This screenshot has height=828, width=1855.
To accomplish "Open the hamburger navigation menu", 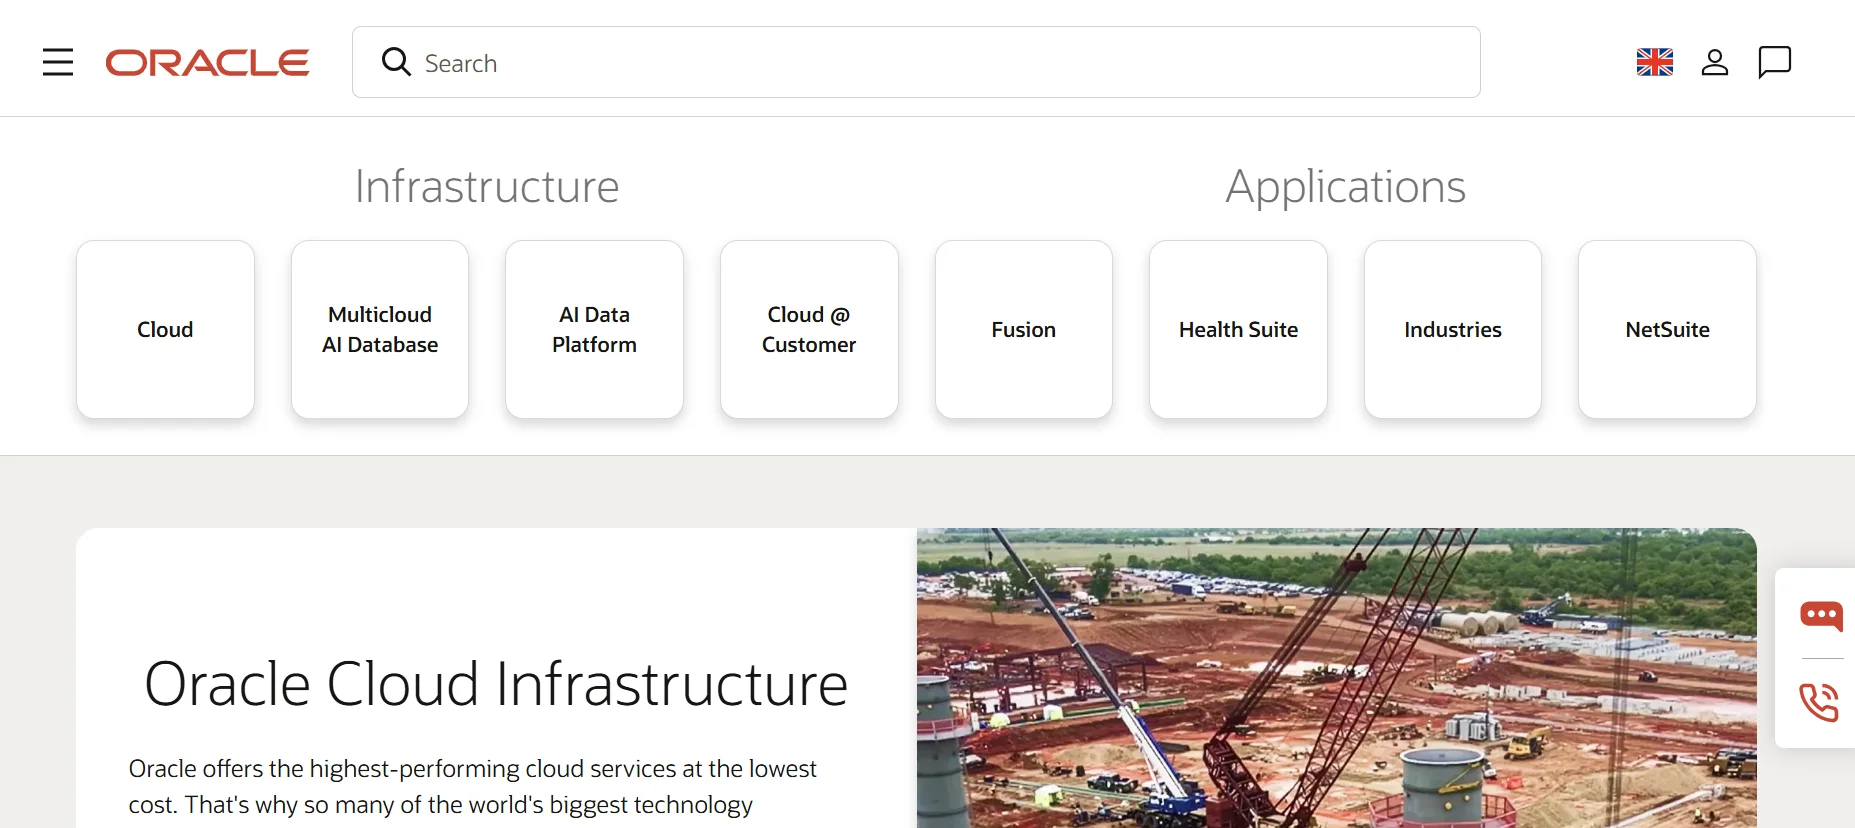I will point(58,62).
